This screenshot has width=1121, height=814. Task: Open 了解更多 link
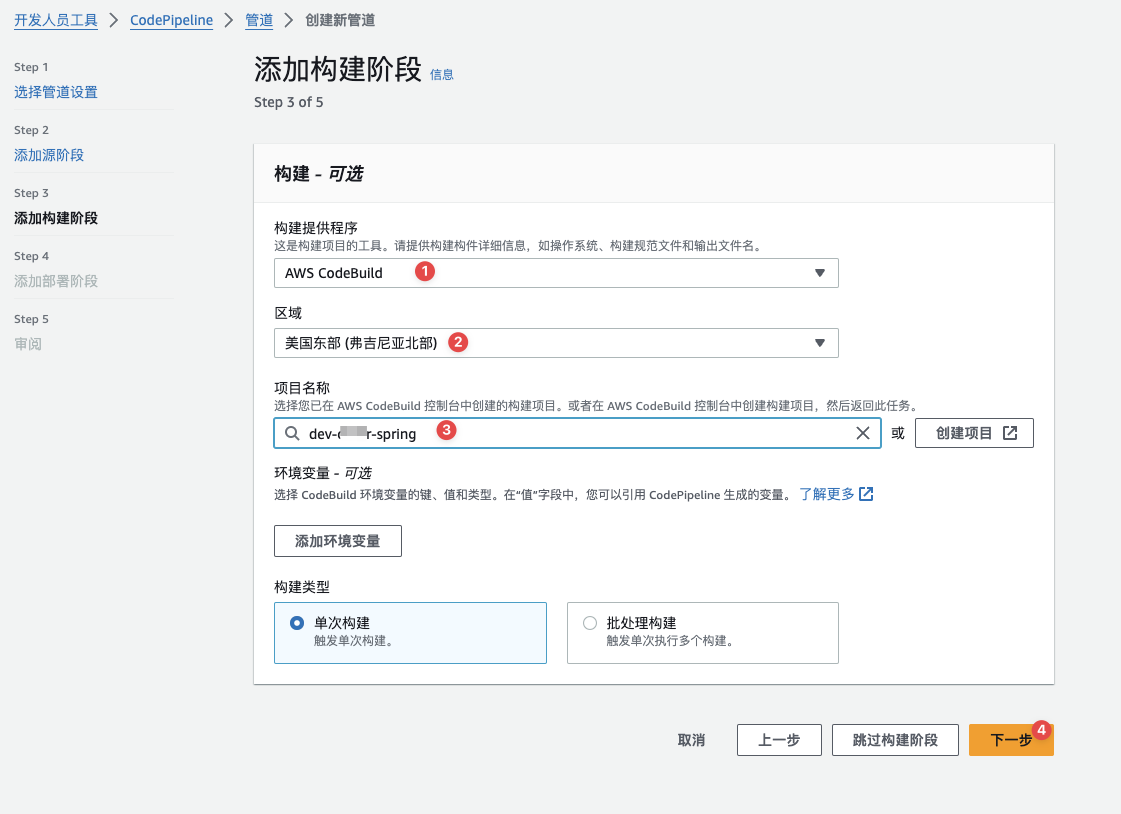coord(826,494)
